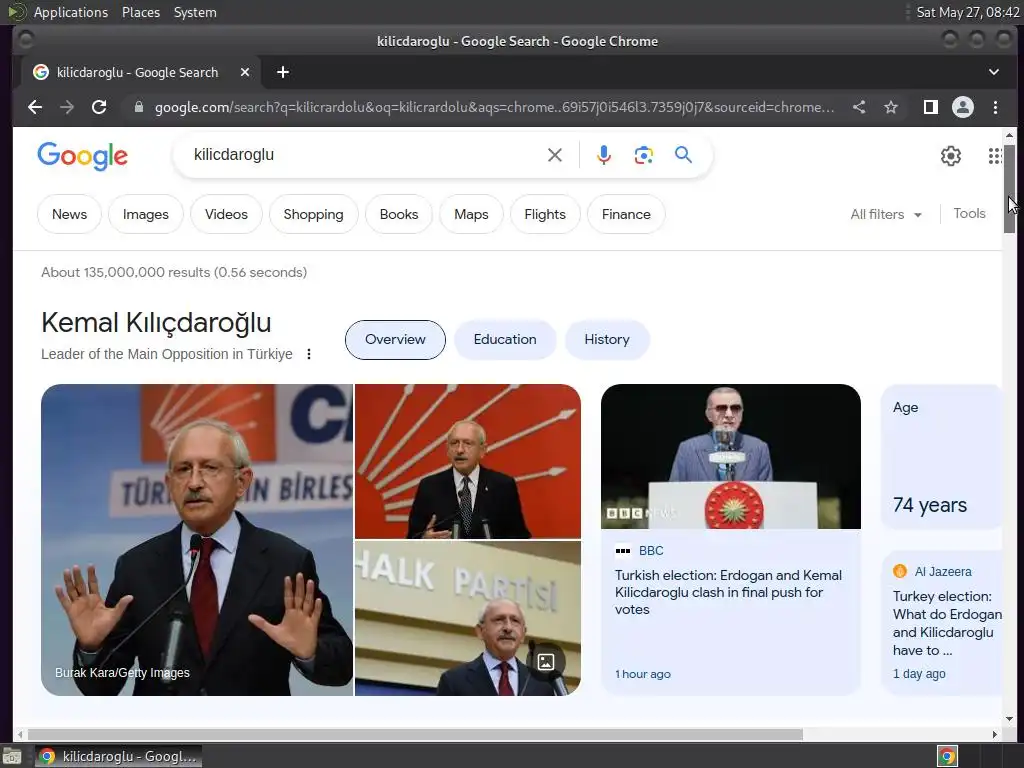Open the Chrome profile avatar menu

coord(963,107)
